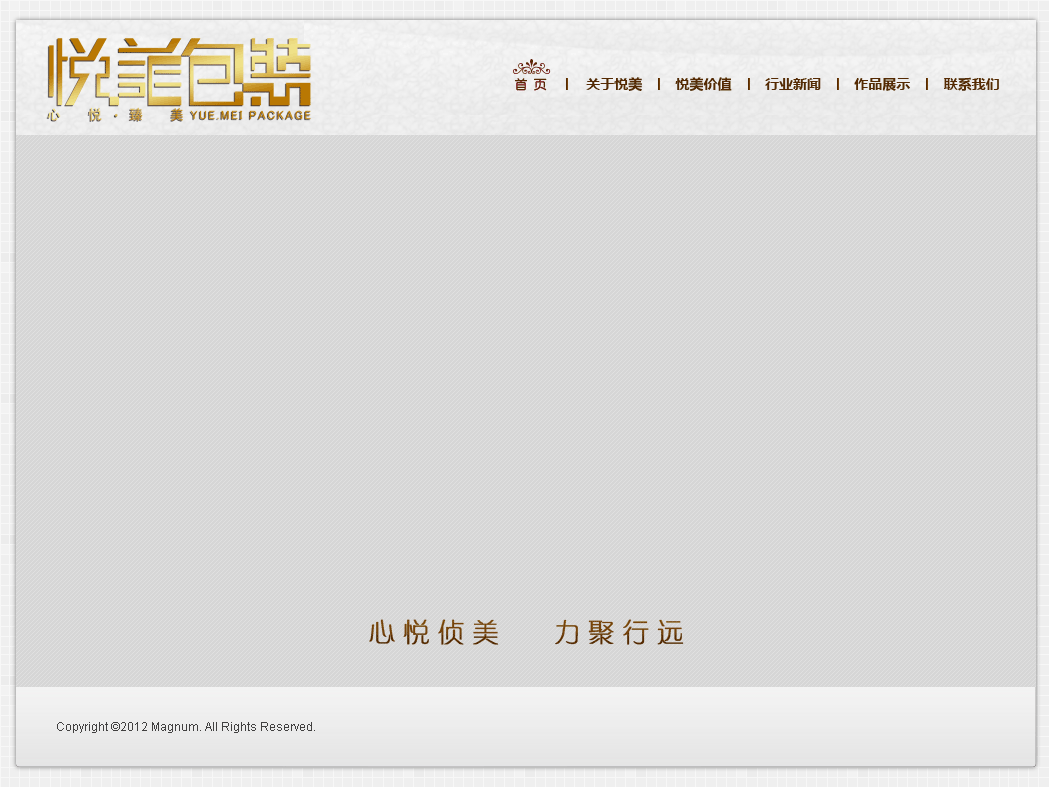The image size is (1049, 787).
Task: Open the 行业新闻 industry news page
Action: coord(792,85)
